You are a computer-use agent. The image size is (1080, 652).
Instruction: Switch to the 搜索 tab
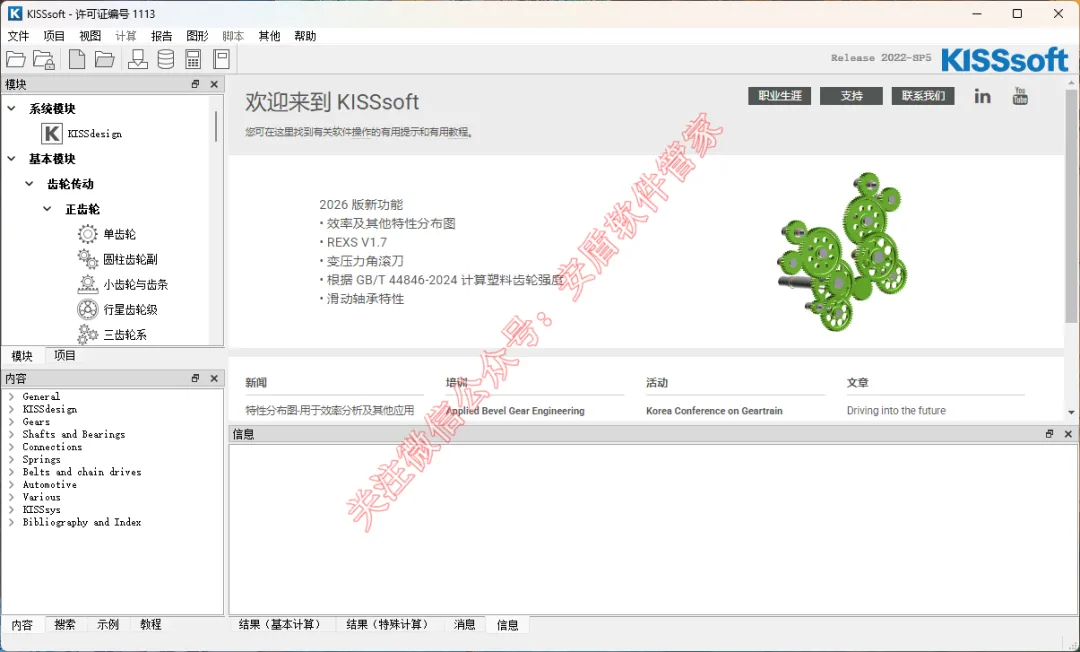point(65,624)
